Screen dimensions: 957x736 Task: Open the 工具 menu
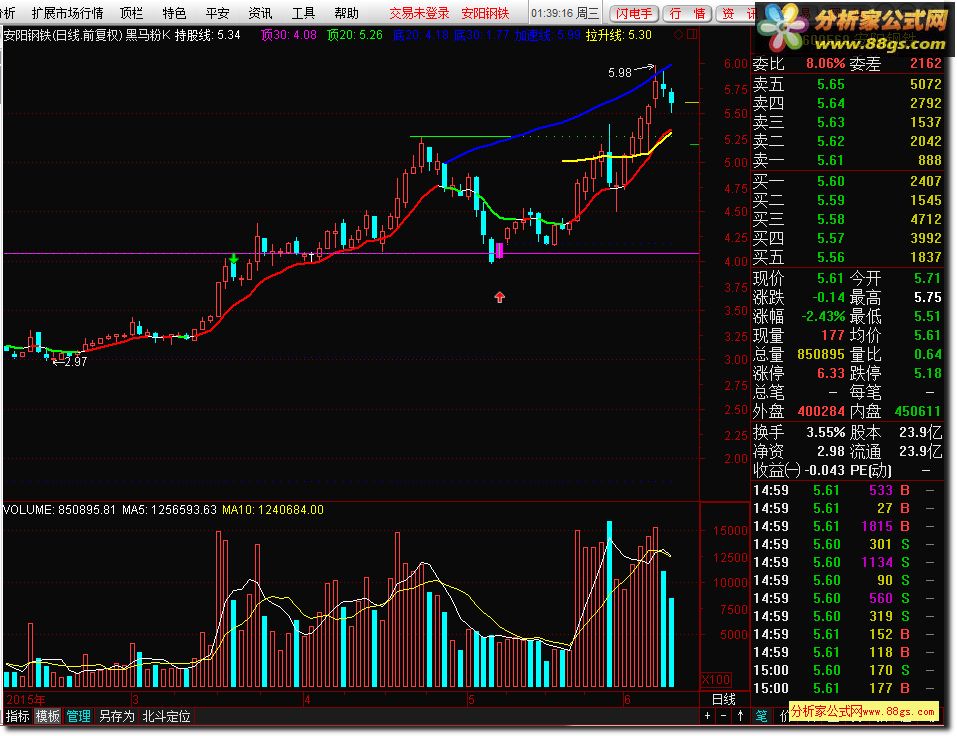(x=303, y=13)
